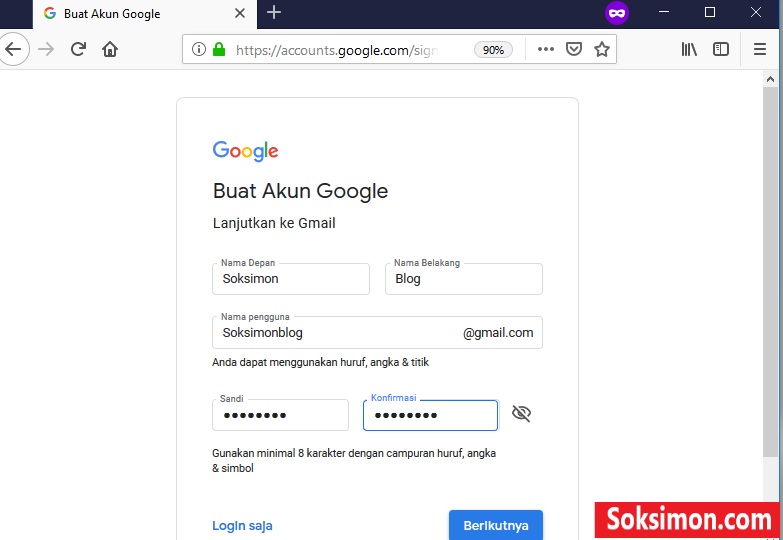Click the private browsing mask icon

point(617,13)
